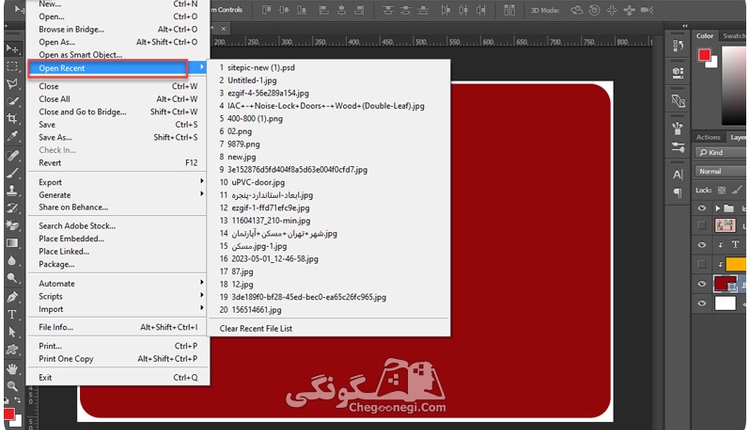
Task: Open the Export submenu
Action: coord(118,182)
